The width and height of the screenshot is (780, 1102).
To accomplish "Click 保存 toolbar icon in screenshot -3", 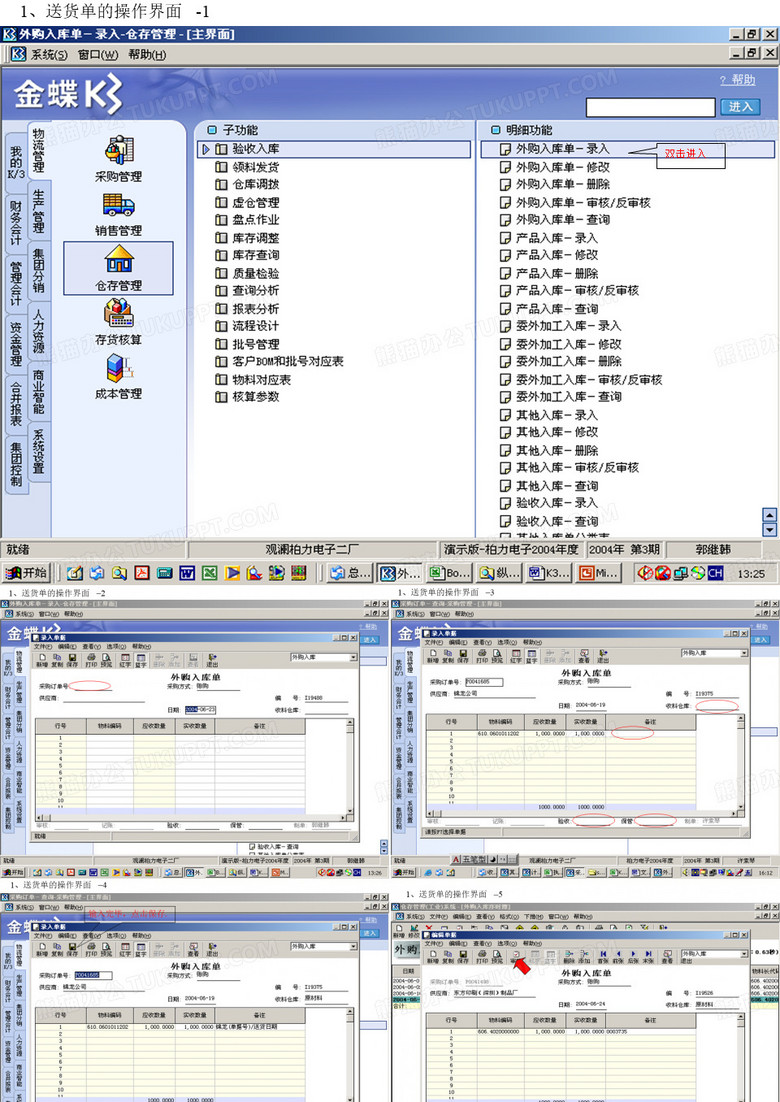I will pyautogui.click(x=463, y=655).
